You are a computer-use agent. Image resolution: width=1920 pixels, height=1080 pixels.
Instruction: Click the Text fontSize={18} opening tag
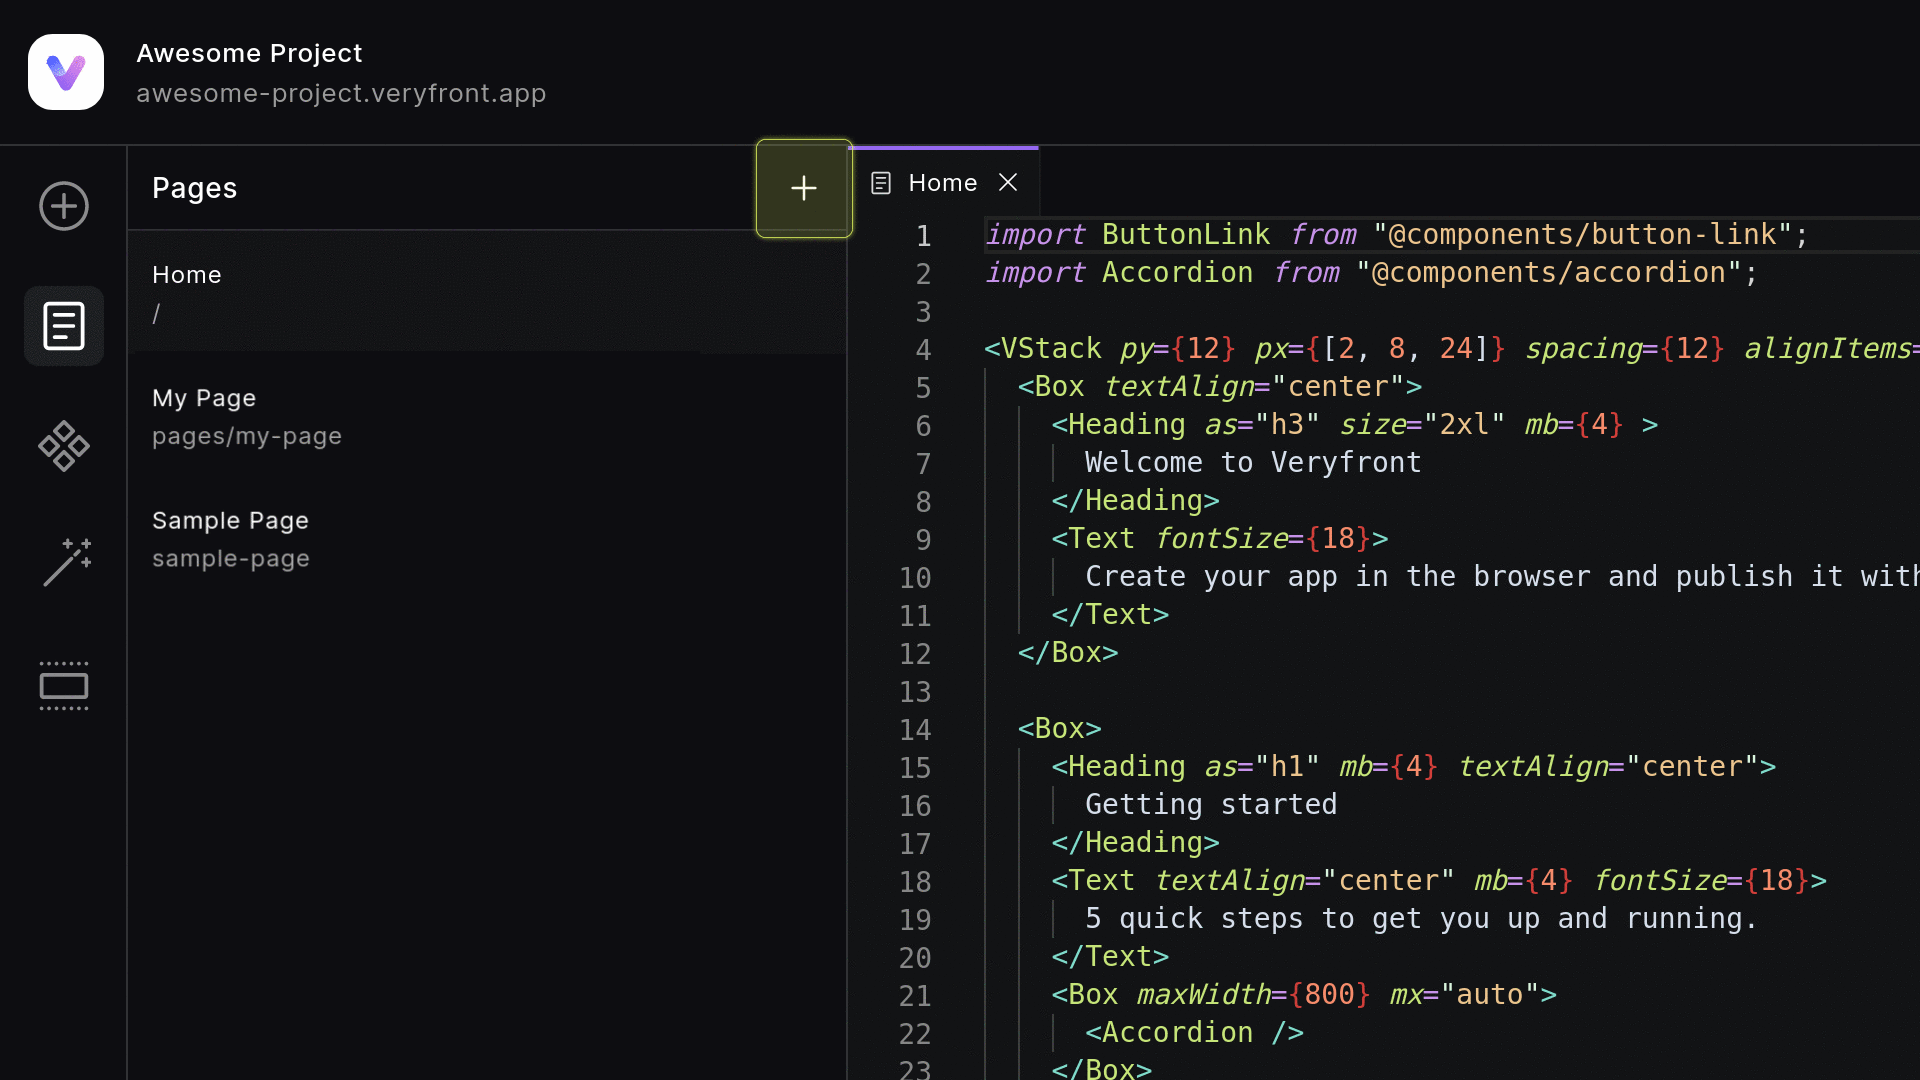[1220, 538]
